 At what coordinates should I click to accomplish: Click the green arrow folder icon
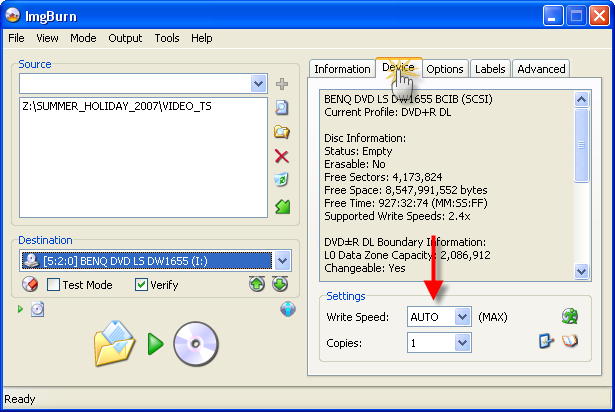282,206
